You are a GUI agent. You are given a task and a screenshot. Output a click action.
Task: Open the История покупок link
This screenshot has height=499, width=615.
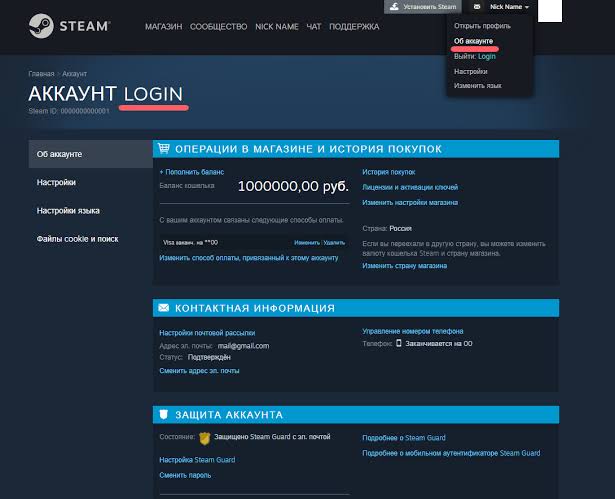click(388, 173)
